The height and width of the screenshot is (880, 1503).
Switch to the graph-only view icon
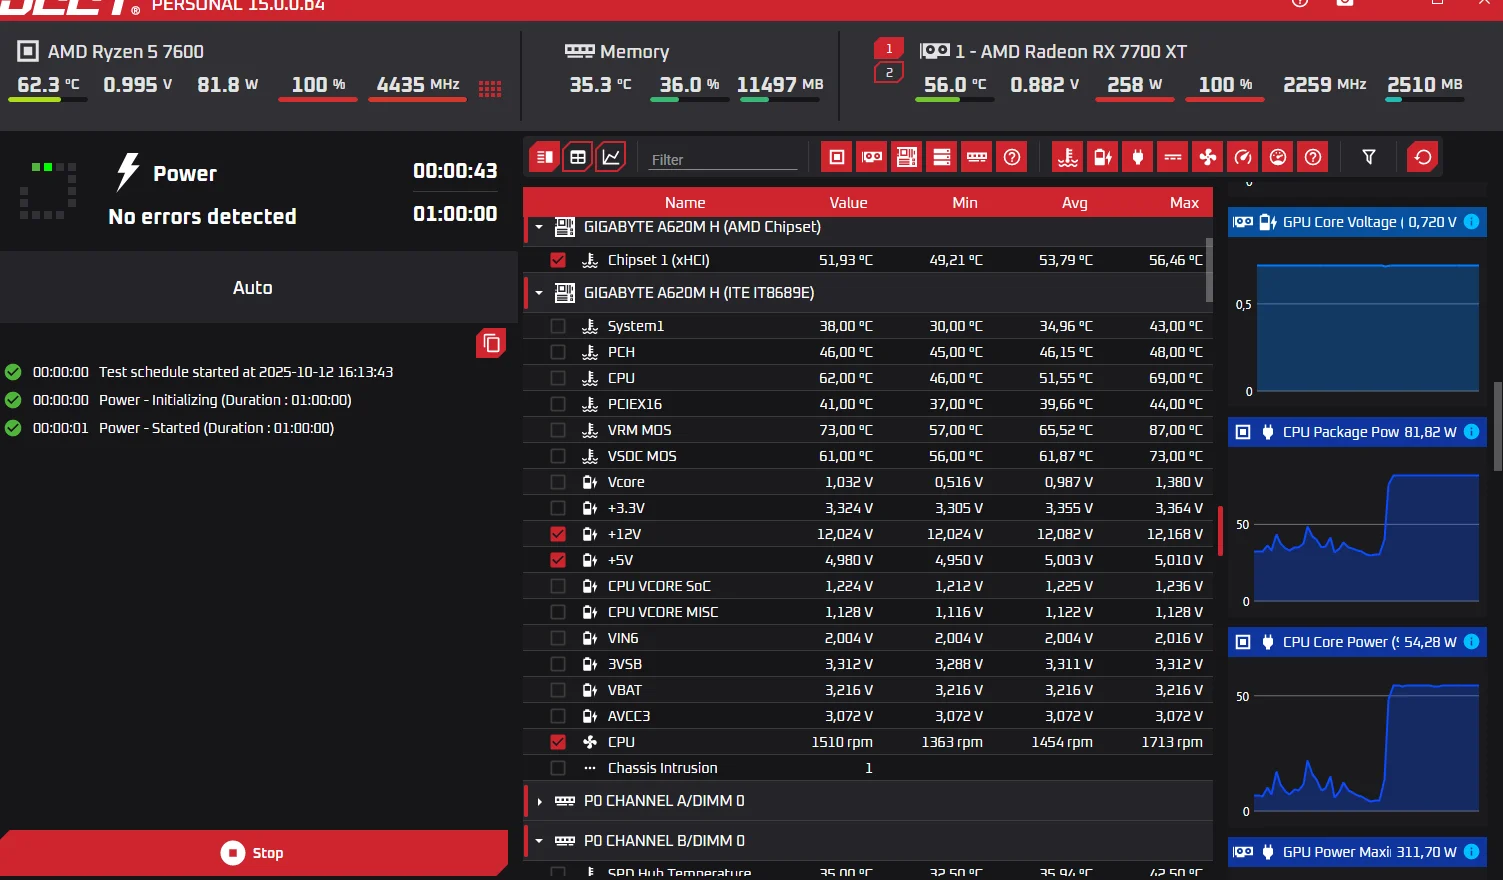611,157
